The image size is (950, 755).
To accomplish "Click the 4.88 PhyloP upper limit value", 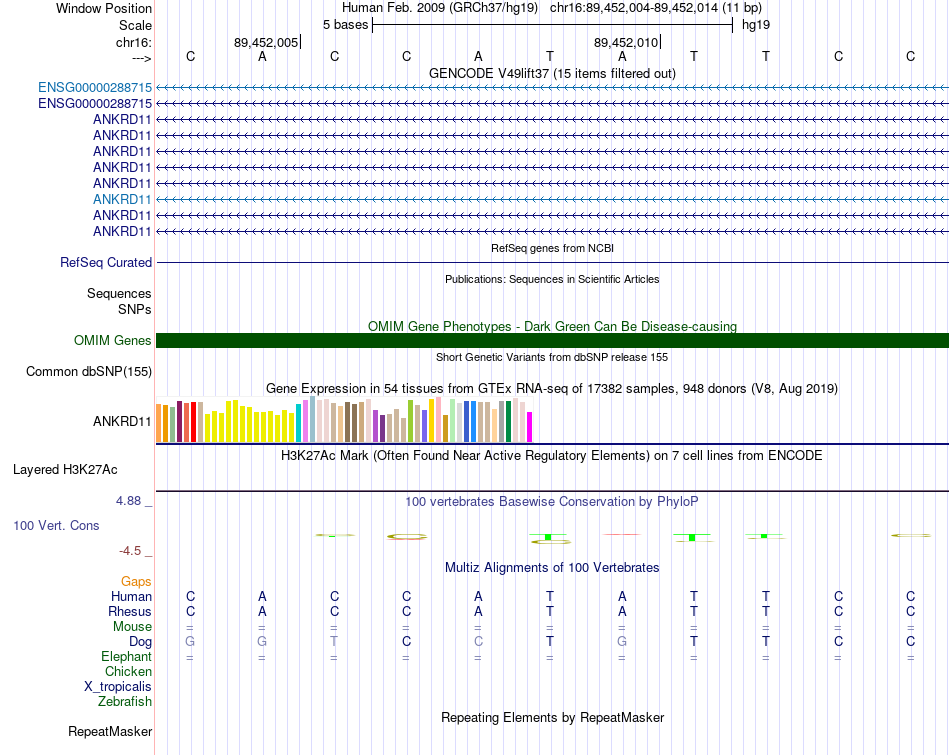I will pyautogui.click(x=128, y=501).
